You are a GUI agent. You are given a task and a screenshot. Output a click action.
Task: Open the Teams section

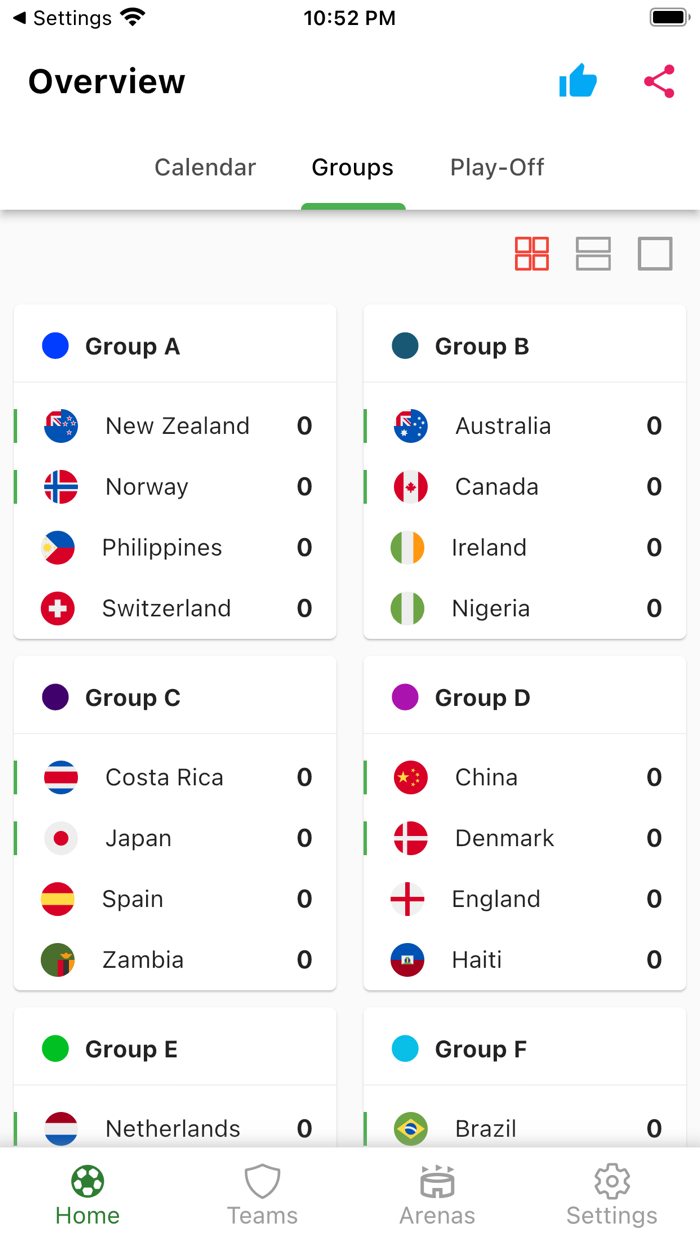262,1192
